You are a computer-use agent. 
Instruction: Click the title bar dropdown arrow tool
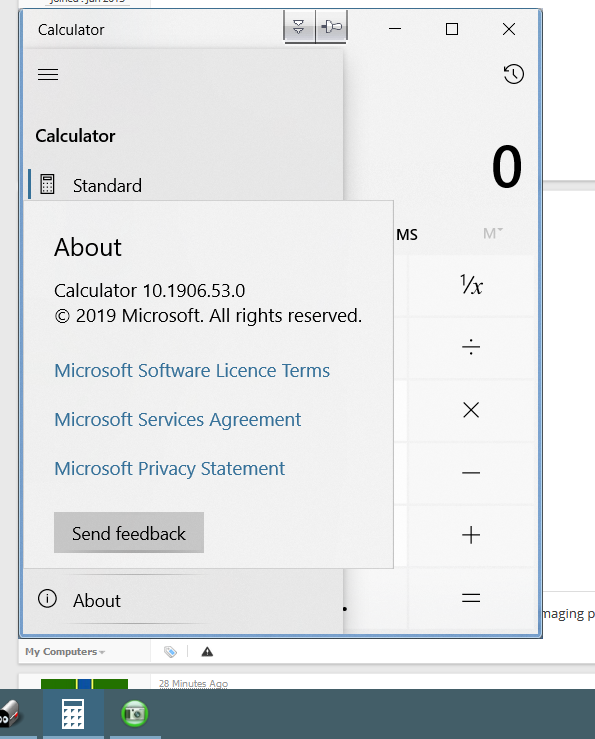[299, 27]
